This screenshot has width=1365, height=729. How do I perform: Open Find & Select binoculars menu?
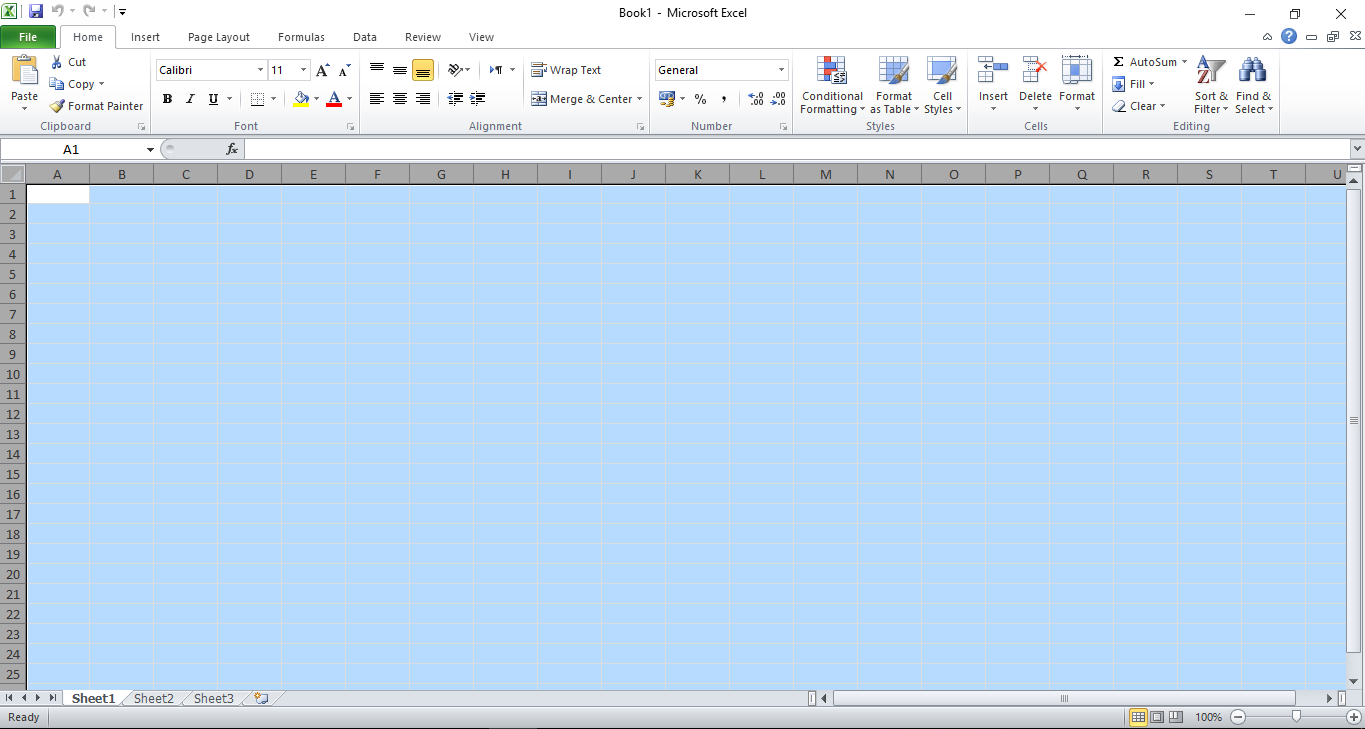click(x=1253, y=86)
